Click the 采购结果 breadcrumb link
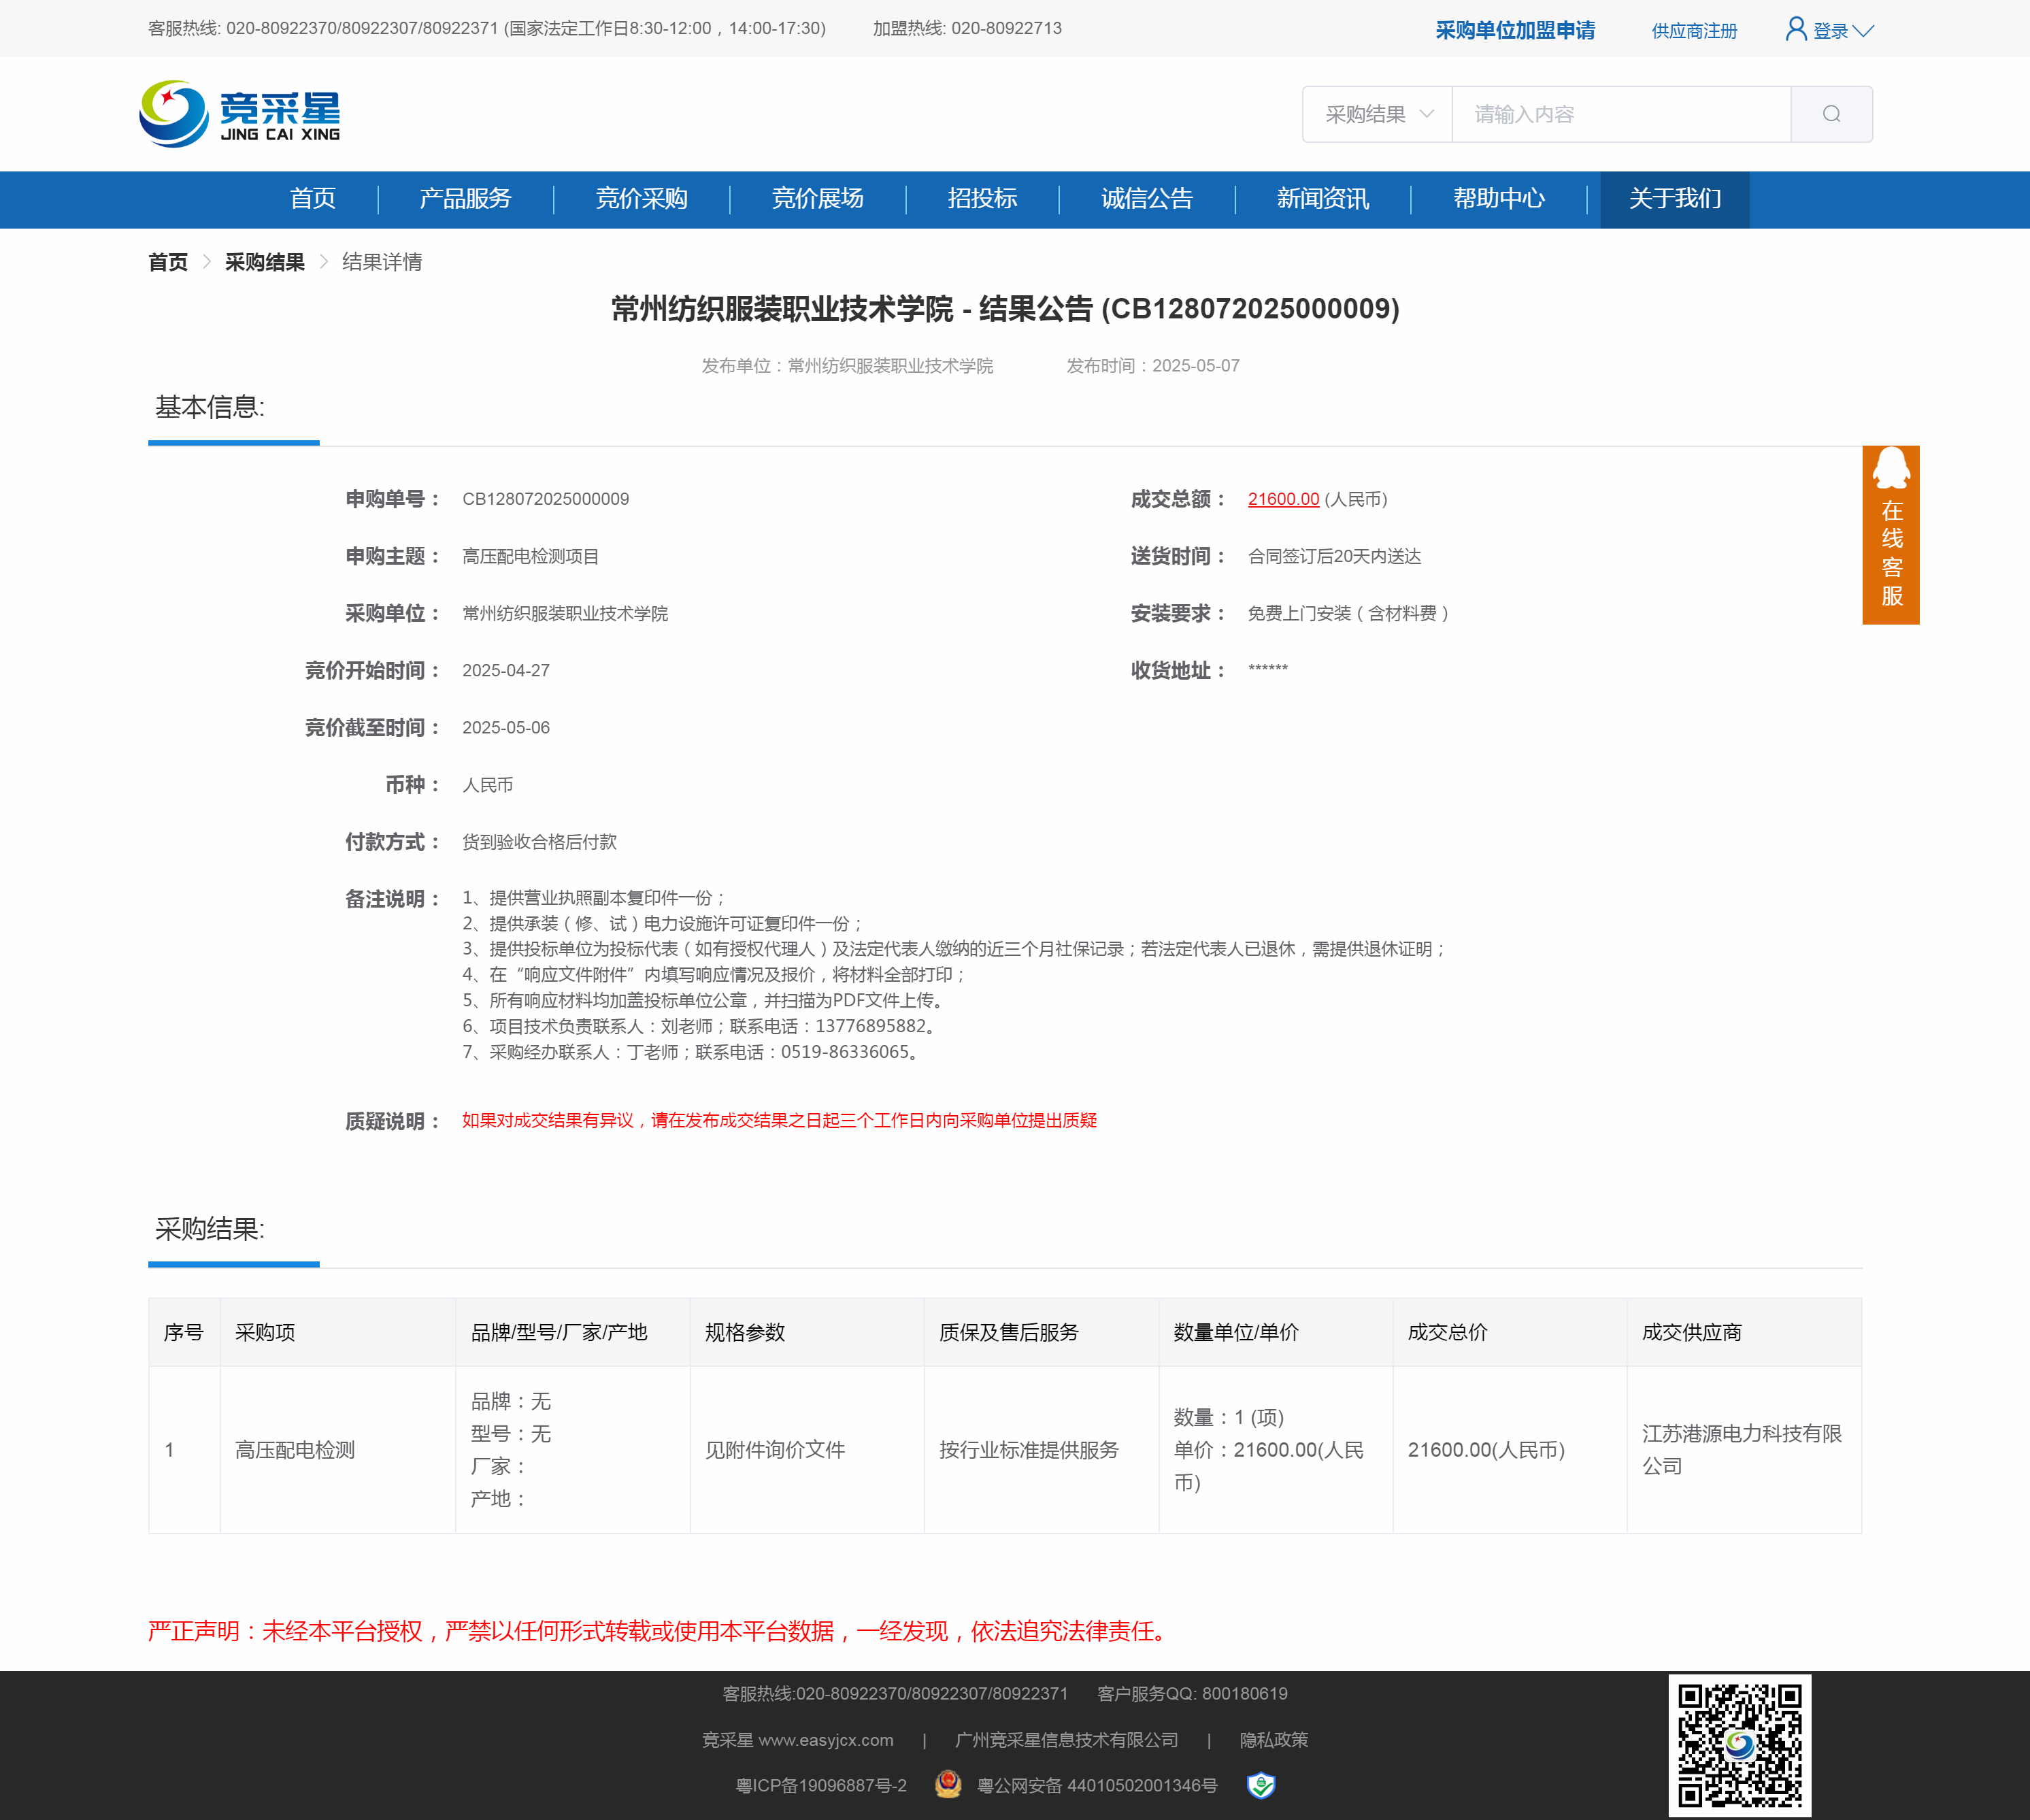Screen dimensions: 2030x1820 264,262
